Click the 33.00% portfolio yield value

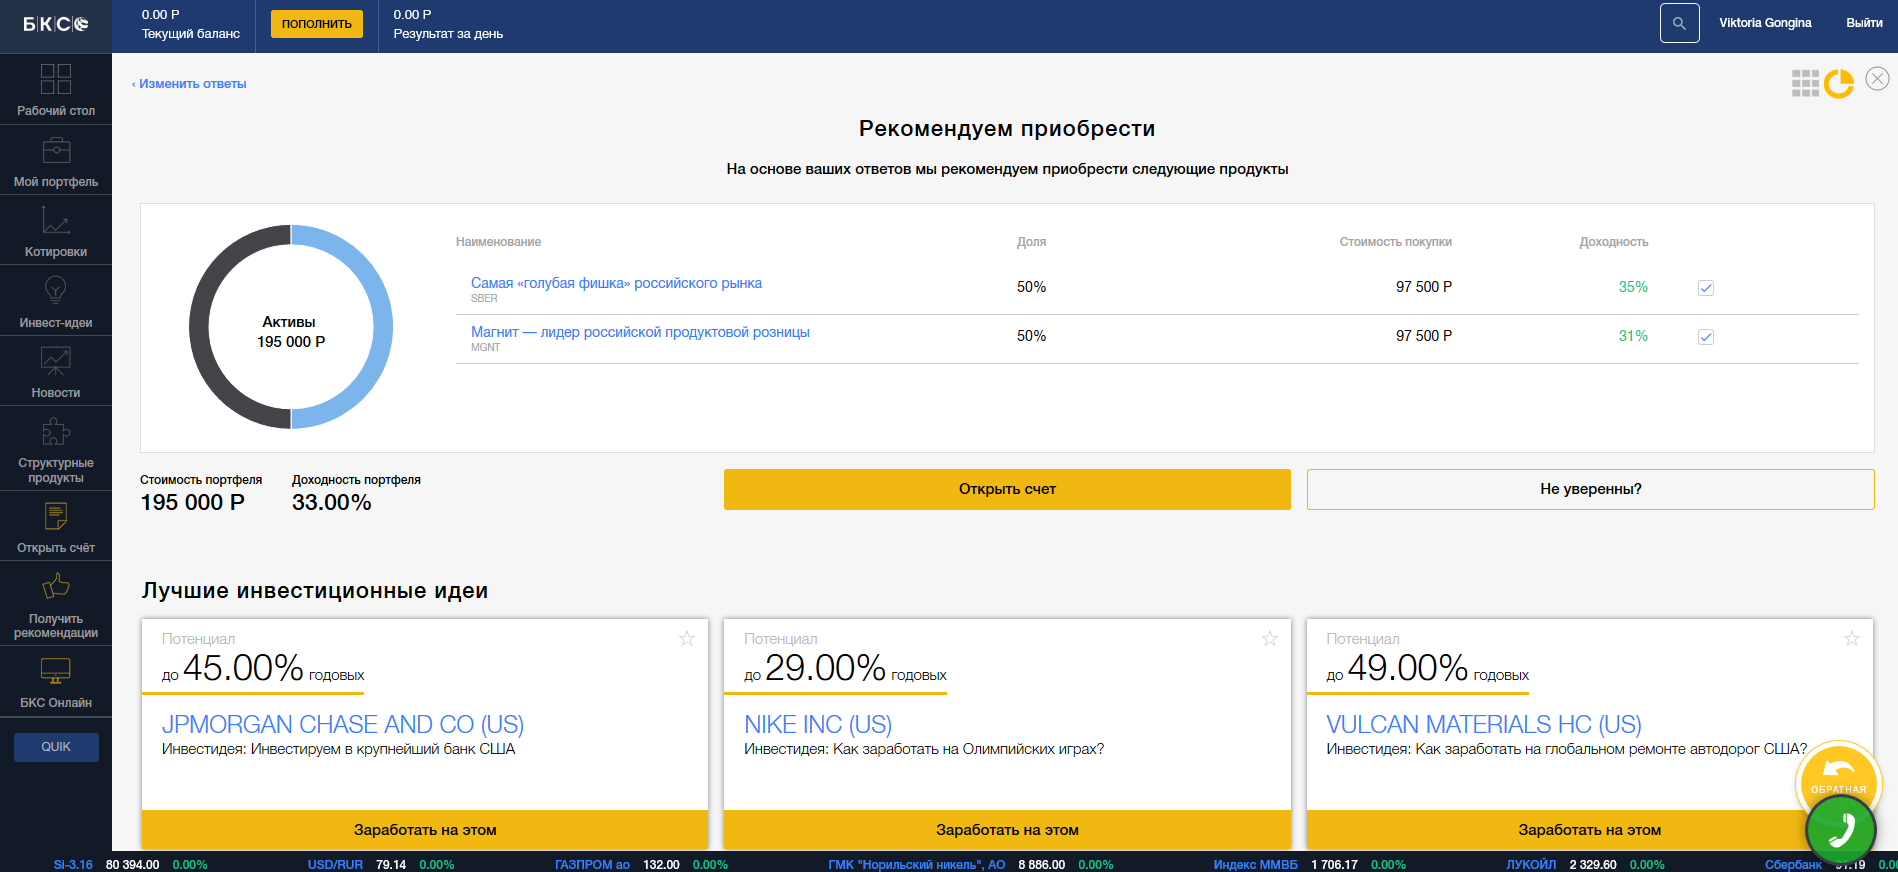pyautogui.click(x=331, y=503)
